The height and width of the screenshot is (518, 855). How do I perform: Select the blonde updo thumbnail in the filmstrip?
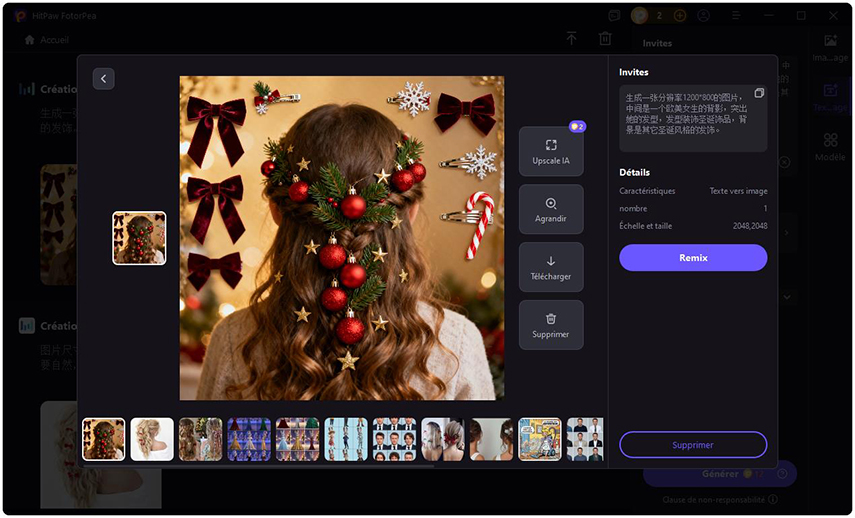click(152, 439)
